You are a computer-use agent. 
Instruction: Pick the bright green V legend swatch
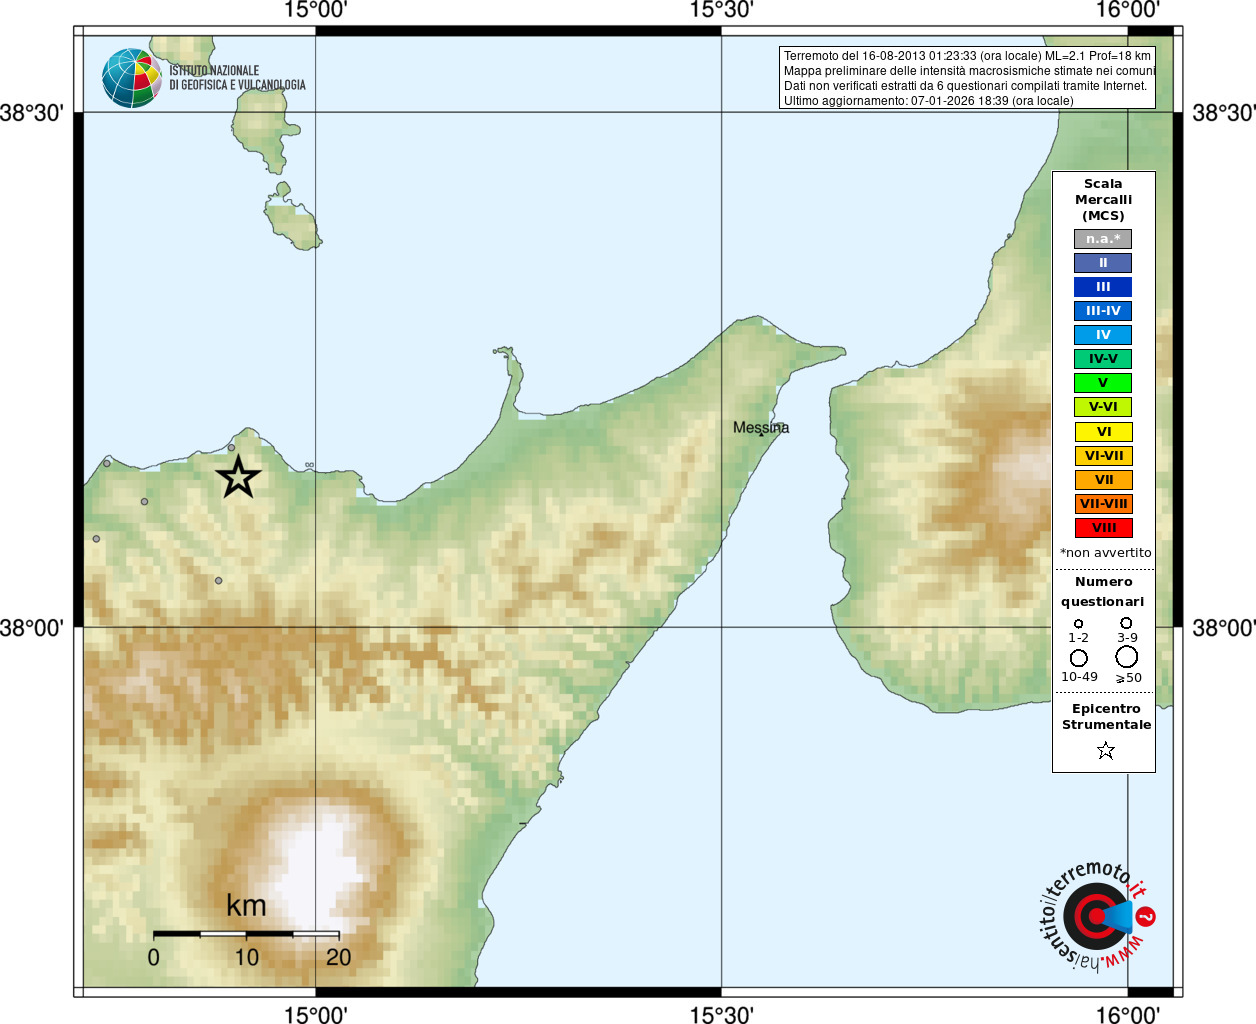1103,383
